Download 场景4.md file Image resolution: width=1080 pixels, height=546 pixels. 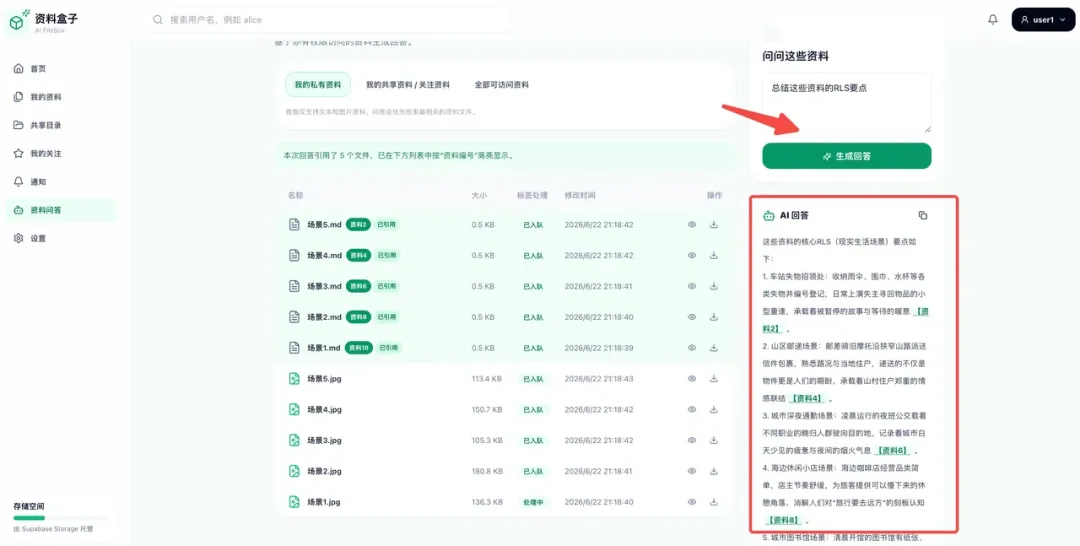point(714,255)
